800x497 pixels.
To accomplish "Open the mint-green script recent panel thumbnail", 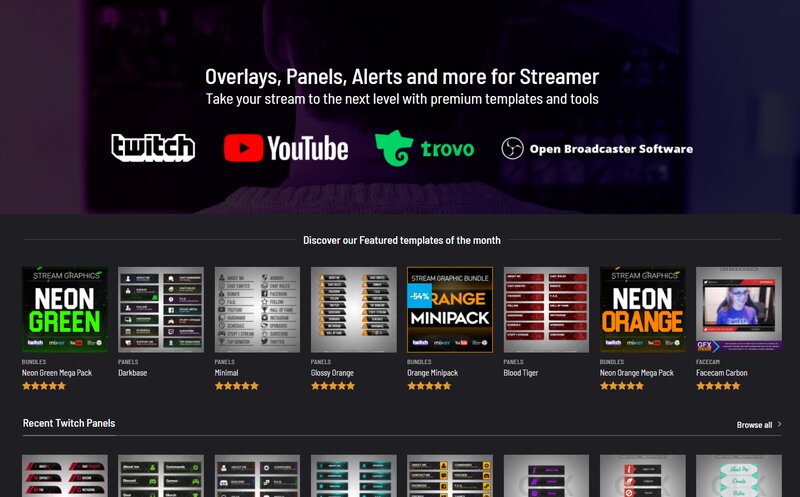I will 739,476.
